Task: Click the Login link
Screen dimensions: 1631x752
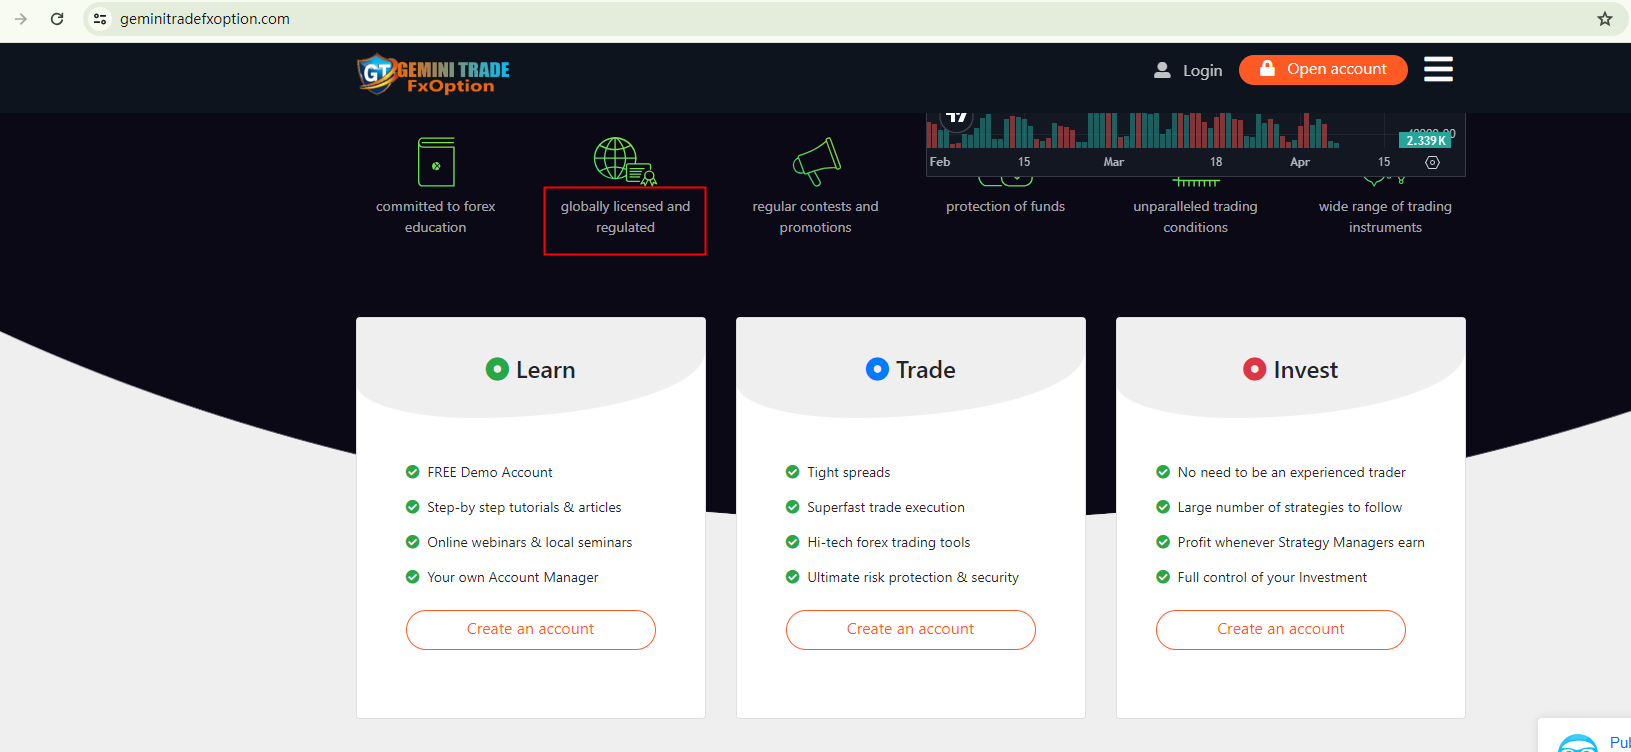Action: tap(1188, 70)
